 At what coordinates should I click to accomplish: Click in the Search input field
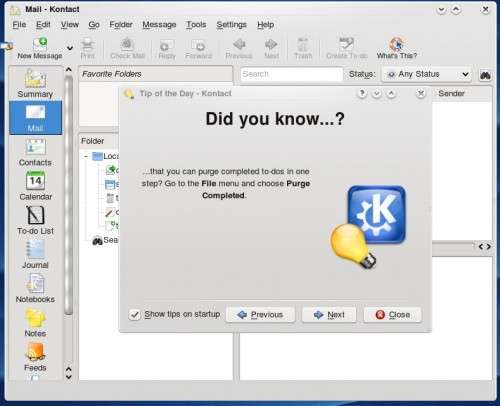point(291,74)
